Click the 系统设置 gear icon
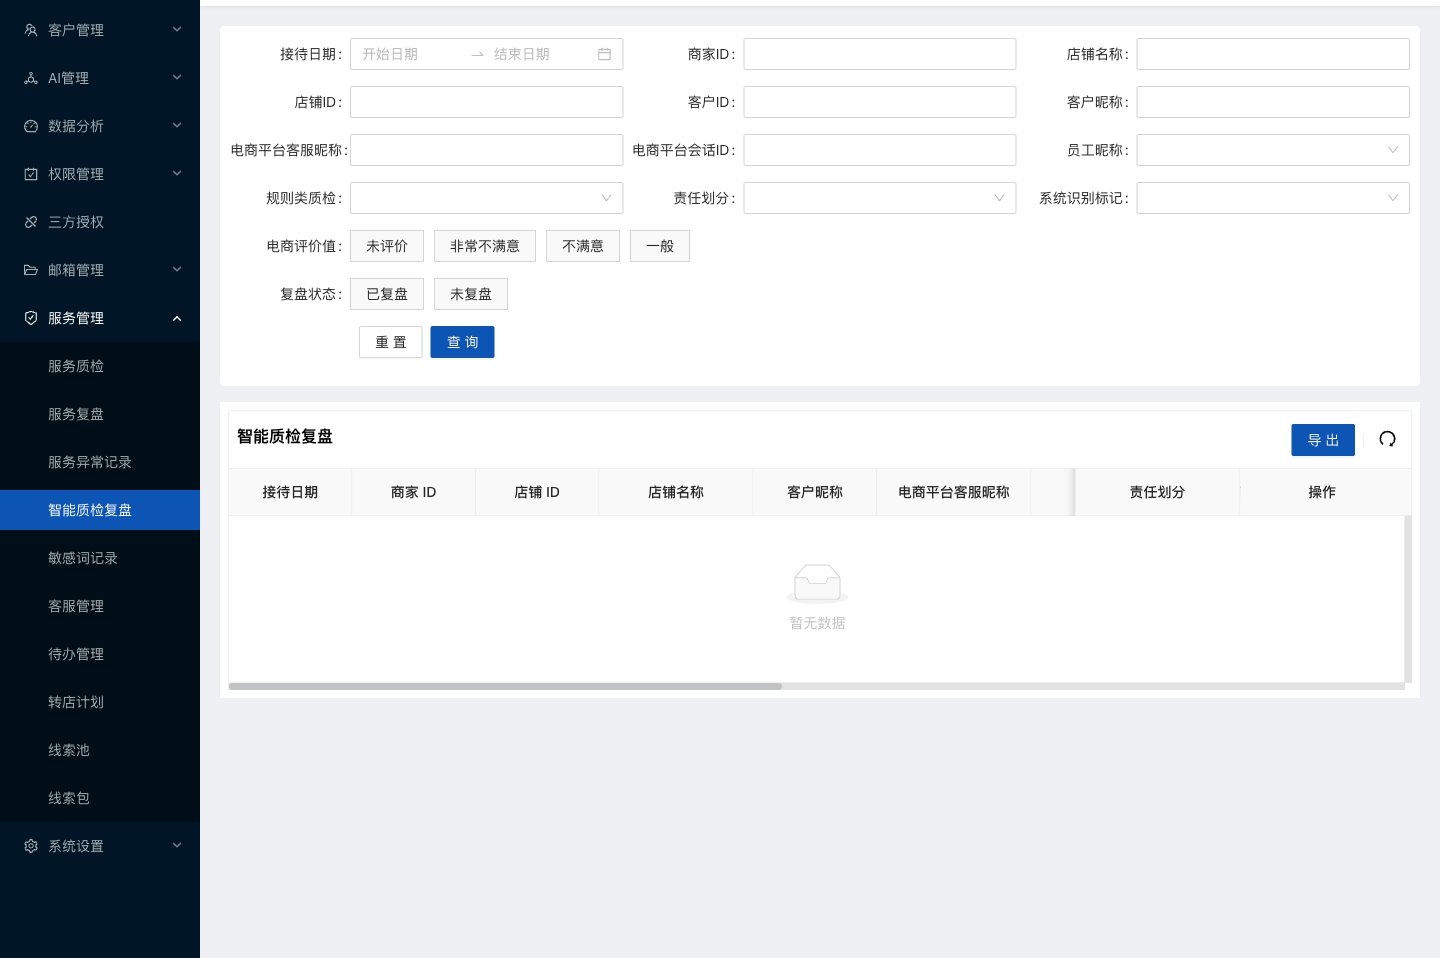 pyautogui.click(x=31, y=846)
